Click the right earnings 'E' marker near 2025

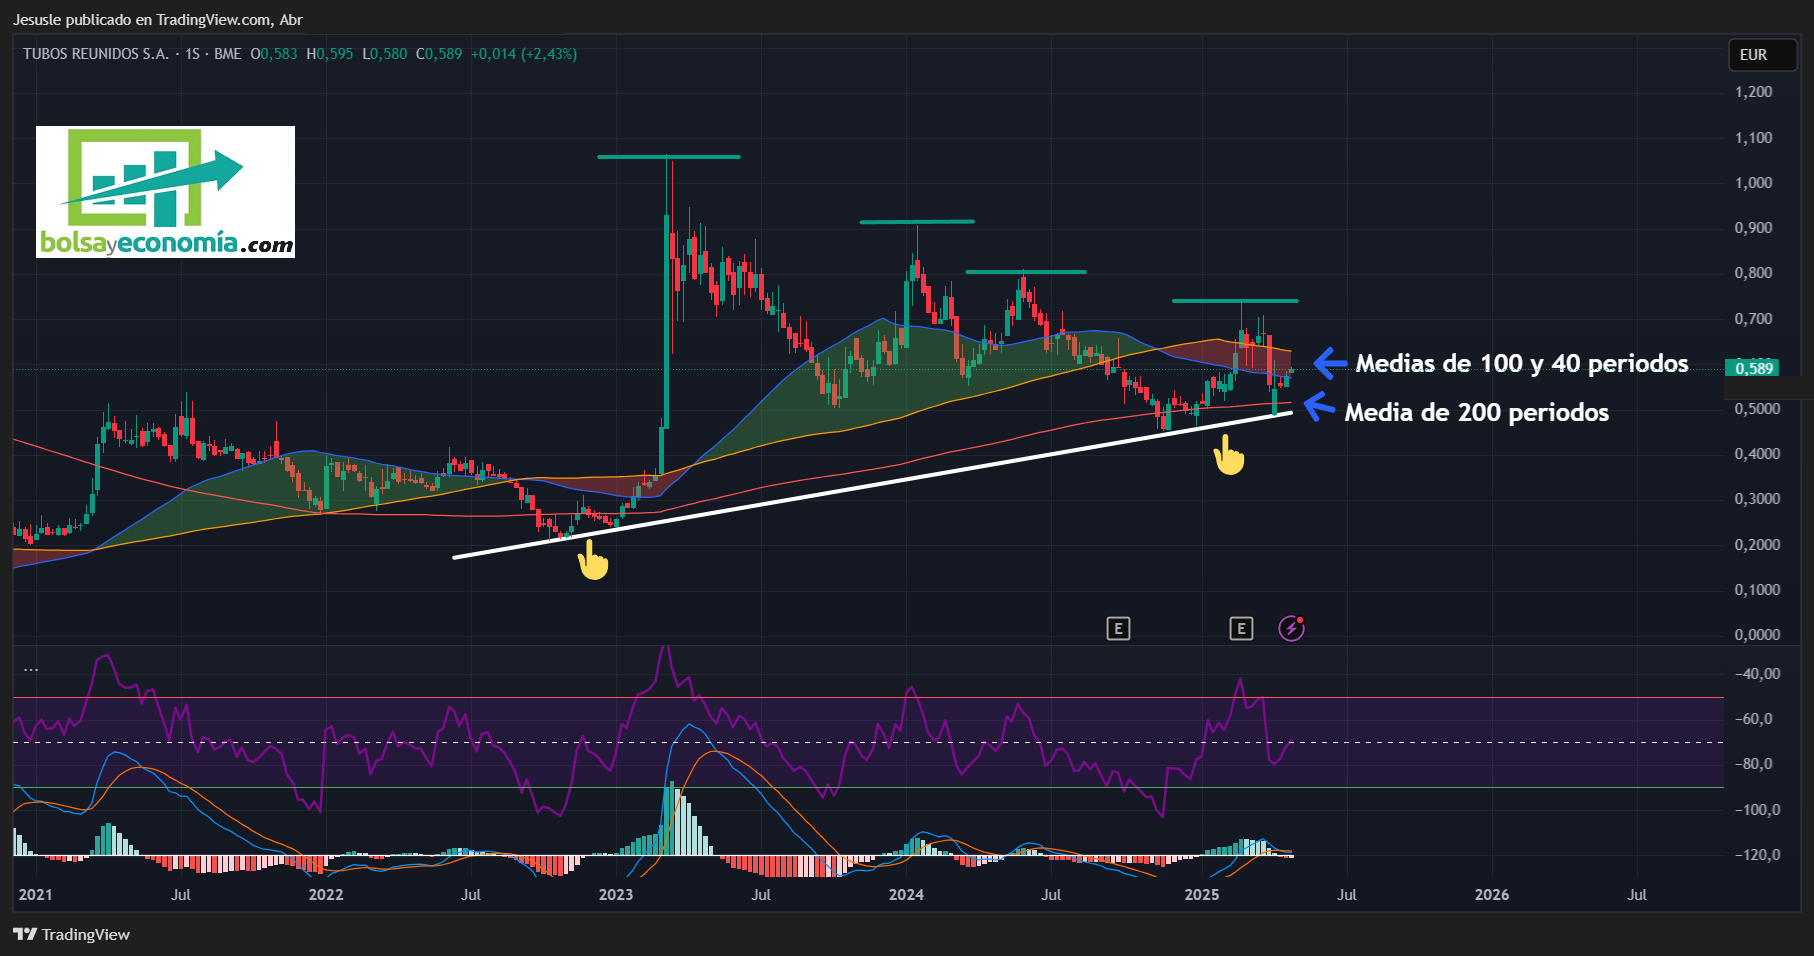click(x=1241, y=628)
